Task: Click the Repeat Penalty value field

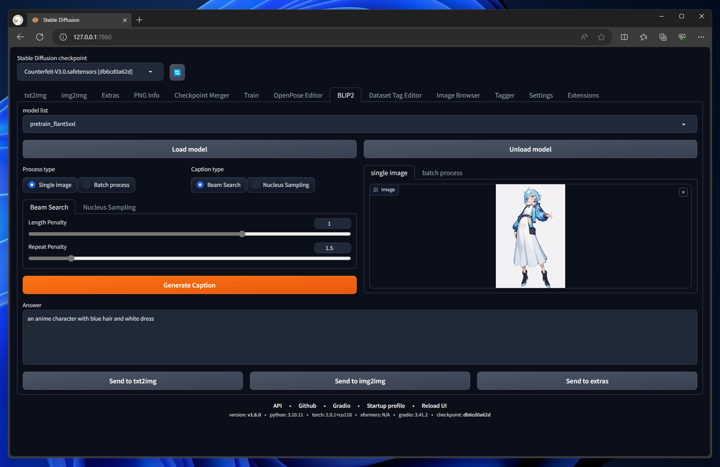Action: tap(332, 248)
